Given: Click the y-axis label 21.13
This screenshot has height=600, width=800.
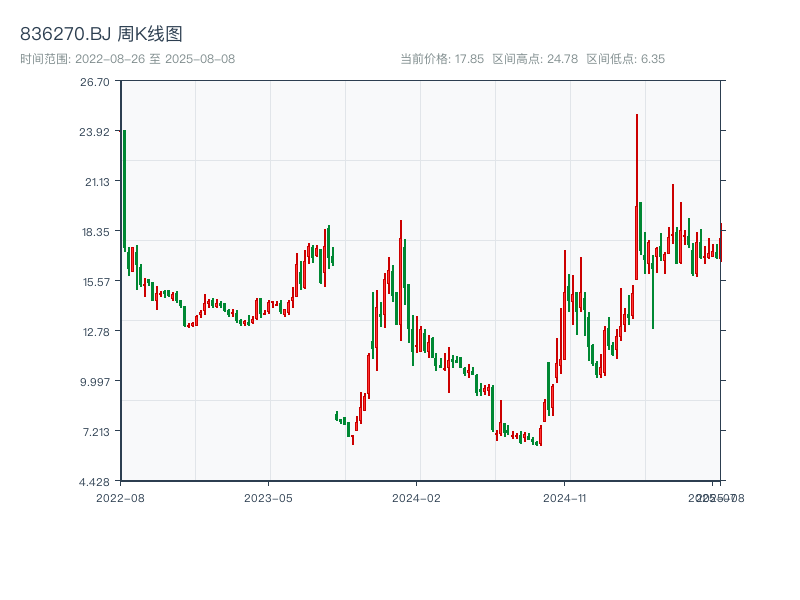Looking at the screenshot, I should pos(97,182).
